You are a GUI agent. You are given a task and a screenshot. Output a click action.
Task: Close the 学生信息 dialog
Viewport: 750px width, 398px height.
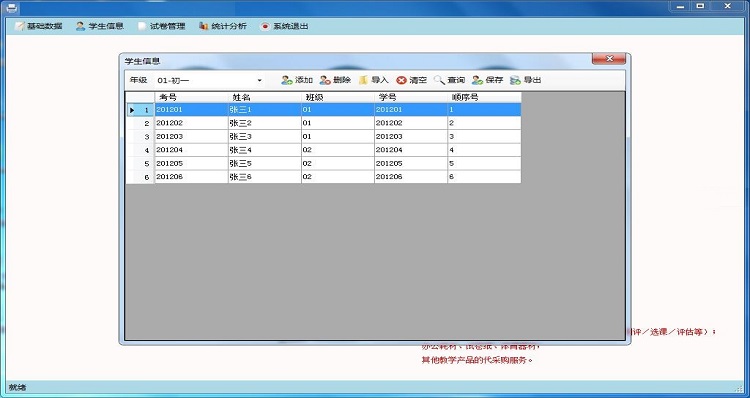point(609,59)
